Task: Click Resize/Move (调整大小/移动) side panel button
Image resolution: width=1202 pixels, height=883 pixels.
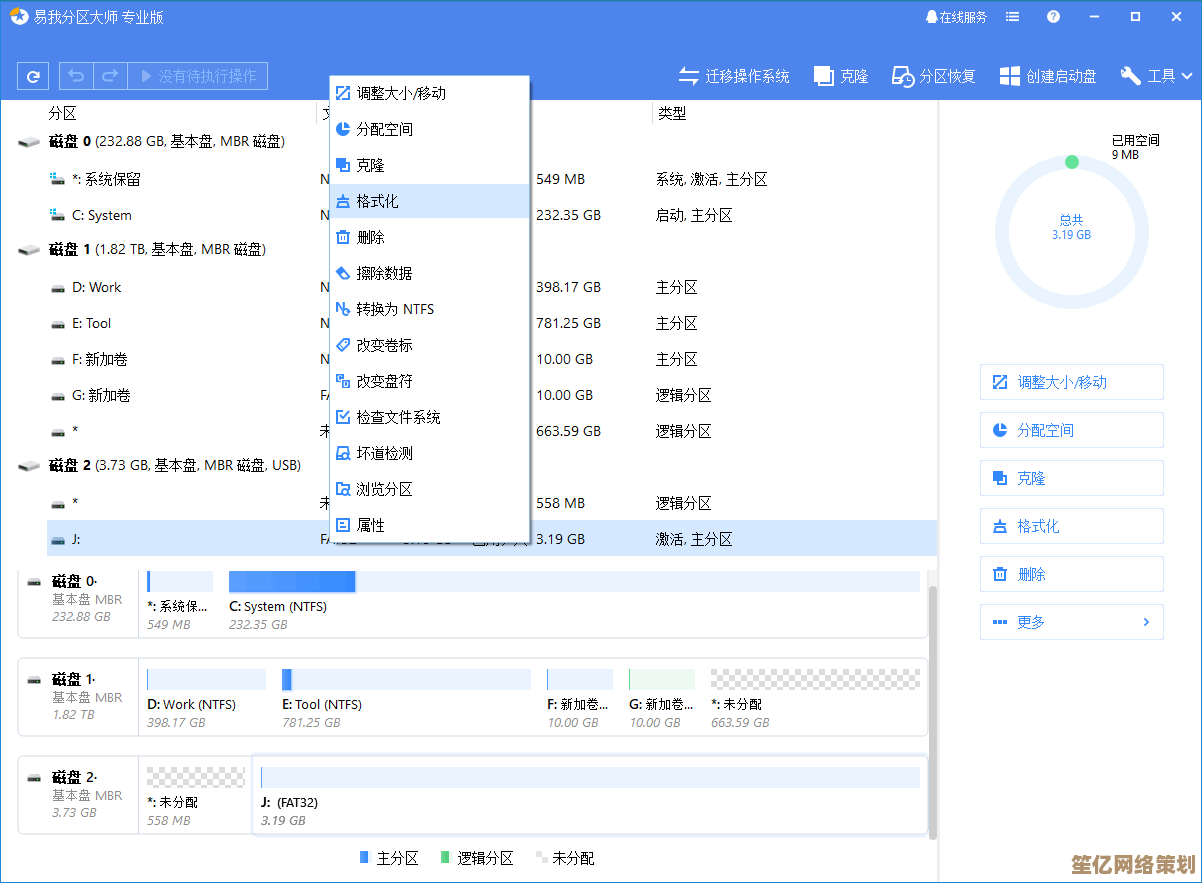Action: click(x=1071, y=382)
